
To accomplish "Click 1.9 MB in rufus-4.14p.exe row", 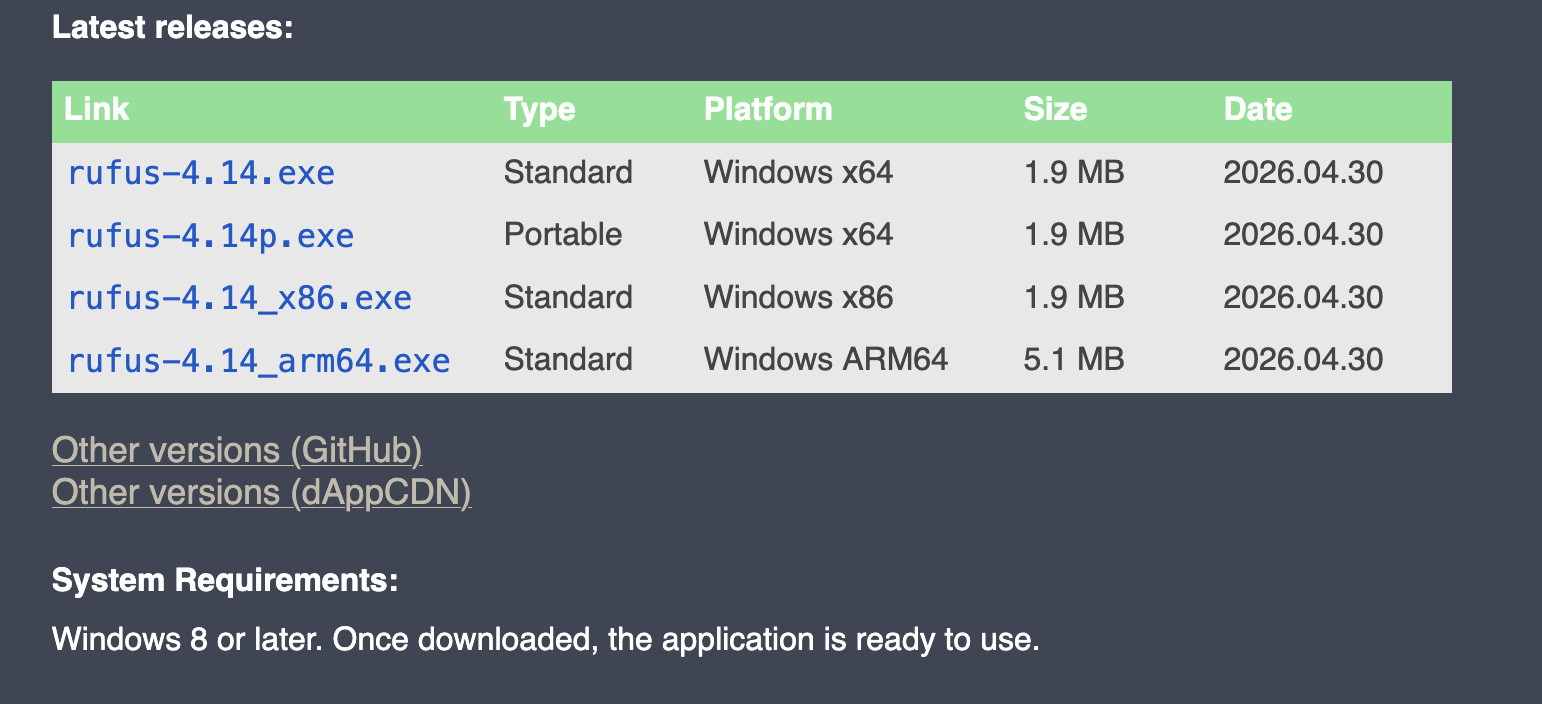I will coord(1074,235).
